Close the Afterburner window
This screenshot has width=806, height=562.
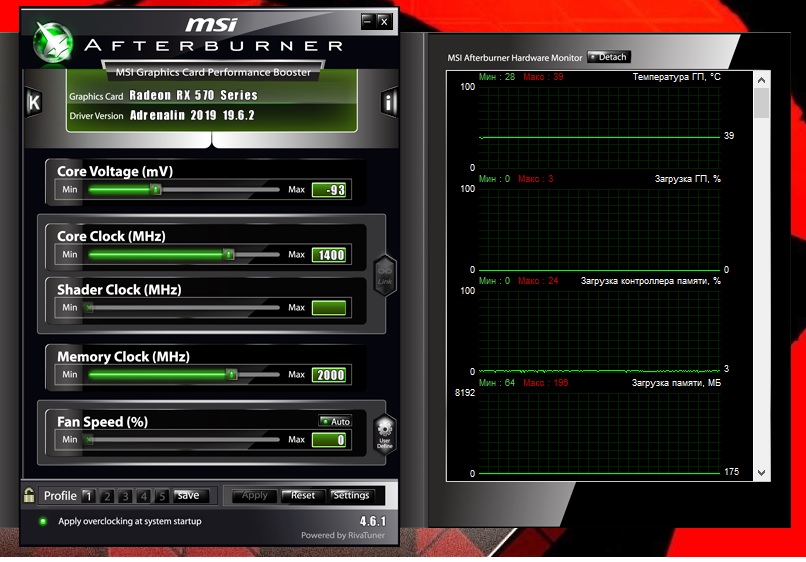pos(384,21)
